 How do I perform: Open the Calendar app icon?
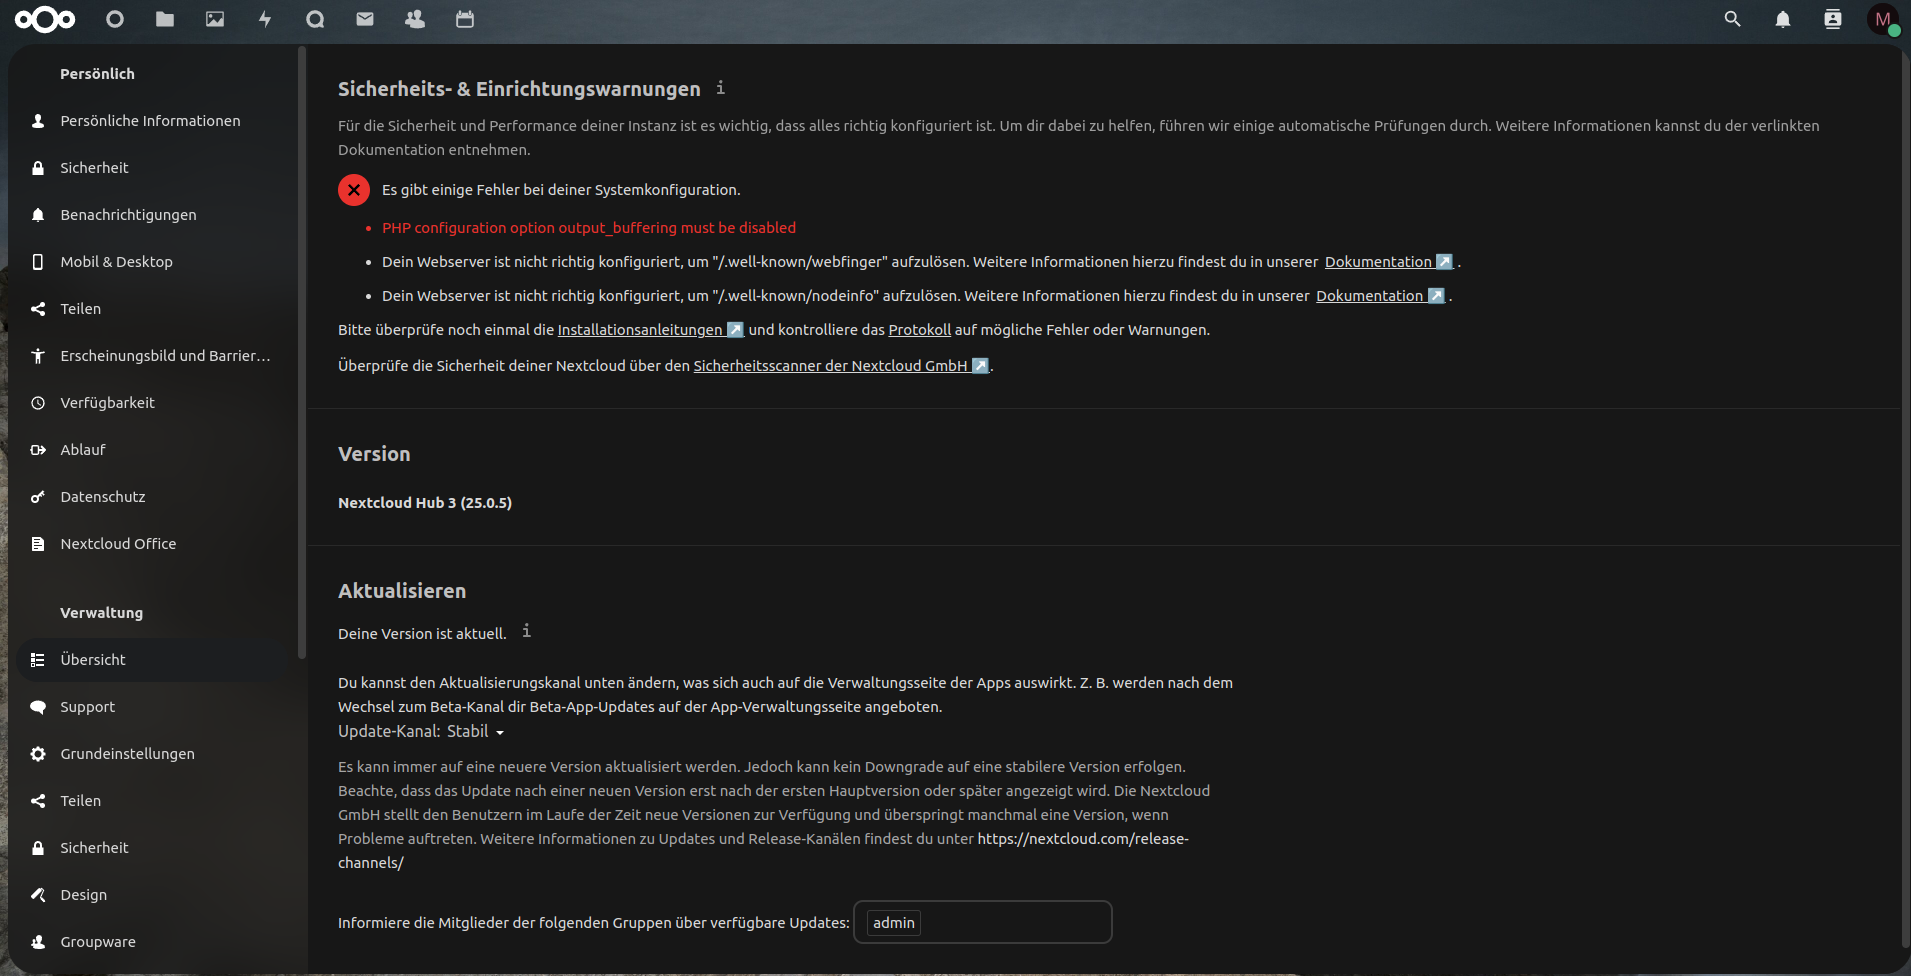coord(465,19)
